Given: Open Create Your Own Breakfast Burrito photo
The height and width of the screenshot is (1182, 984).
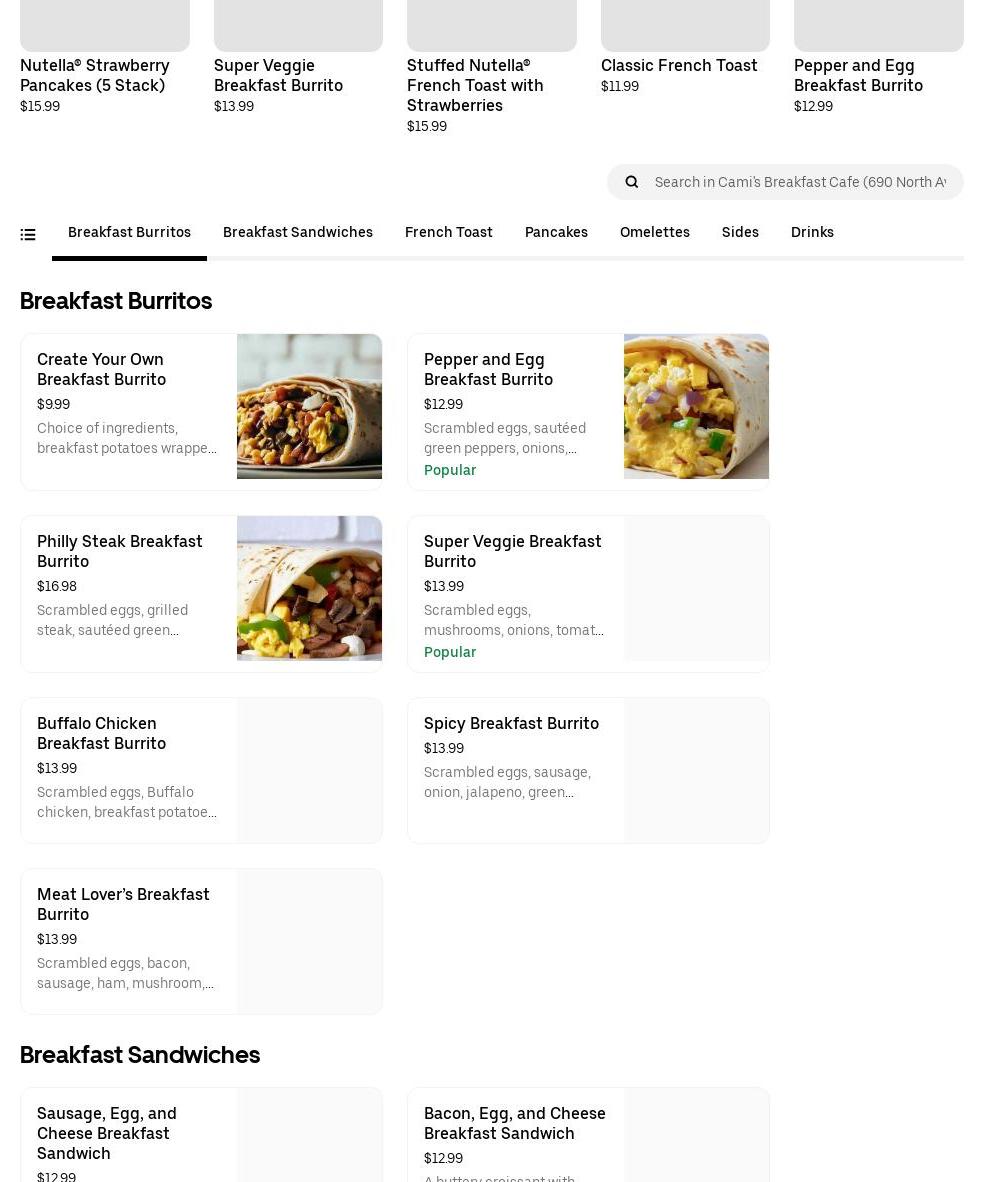Looking at the screenshot, I should (309, 406).
